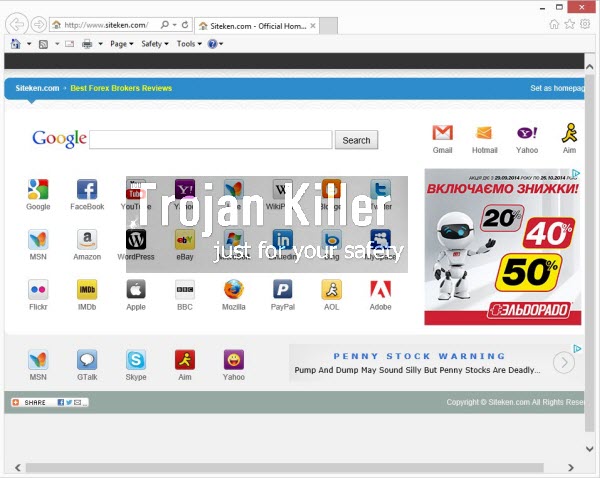This screenshot has height=478, width=600.
Task: Expand the Page dropdown menu
Action: point(121,44)
